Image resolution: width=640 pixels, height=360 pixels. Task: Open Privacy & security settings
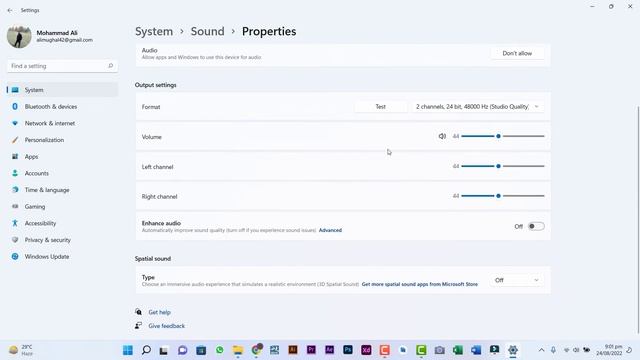pos(62,240)
